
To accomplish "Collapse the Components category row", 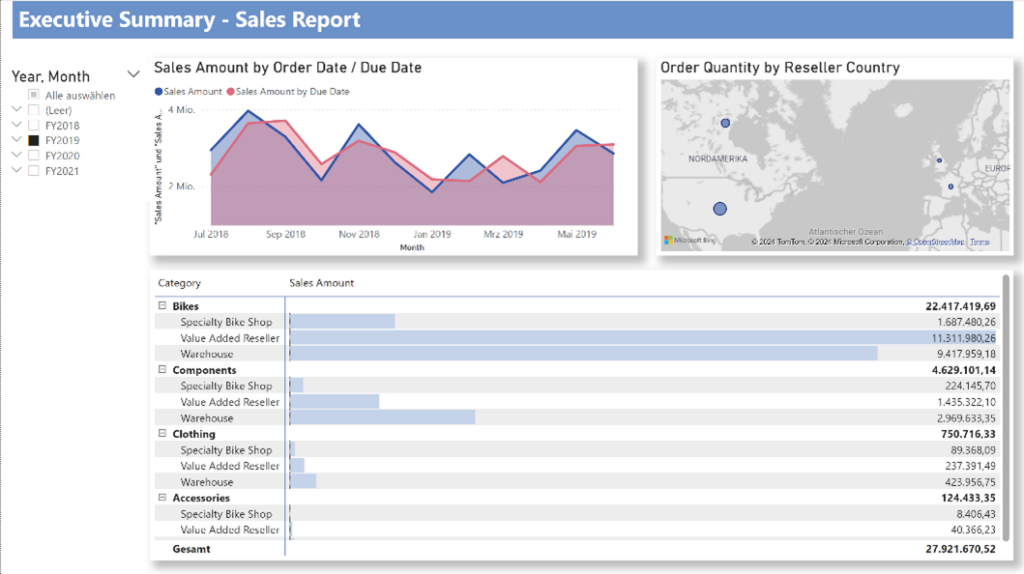I will point(162,369).
